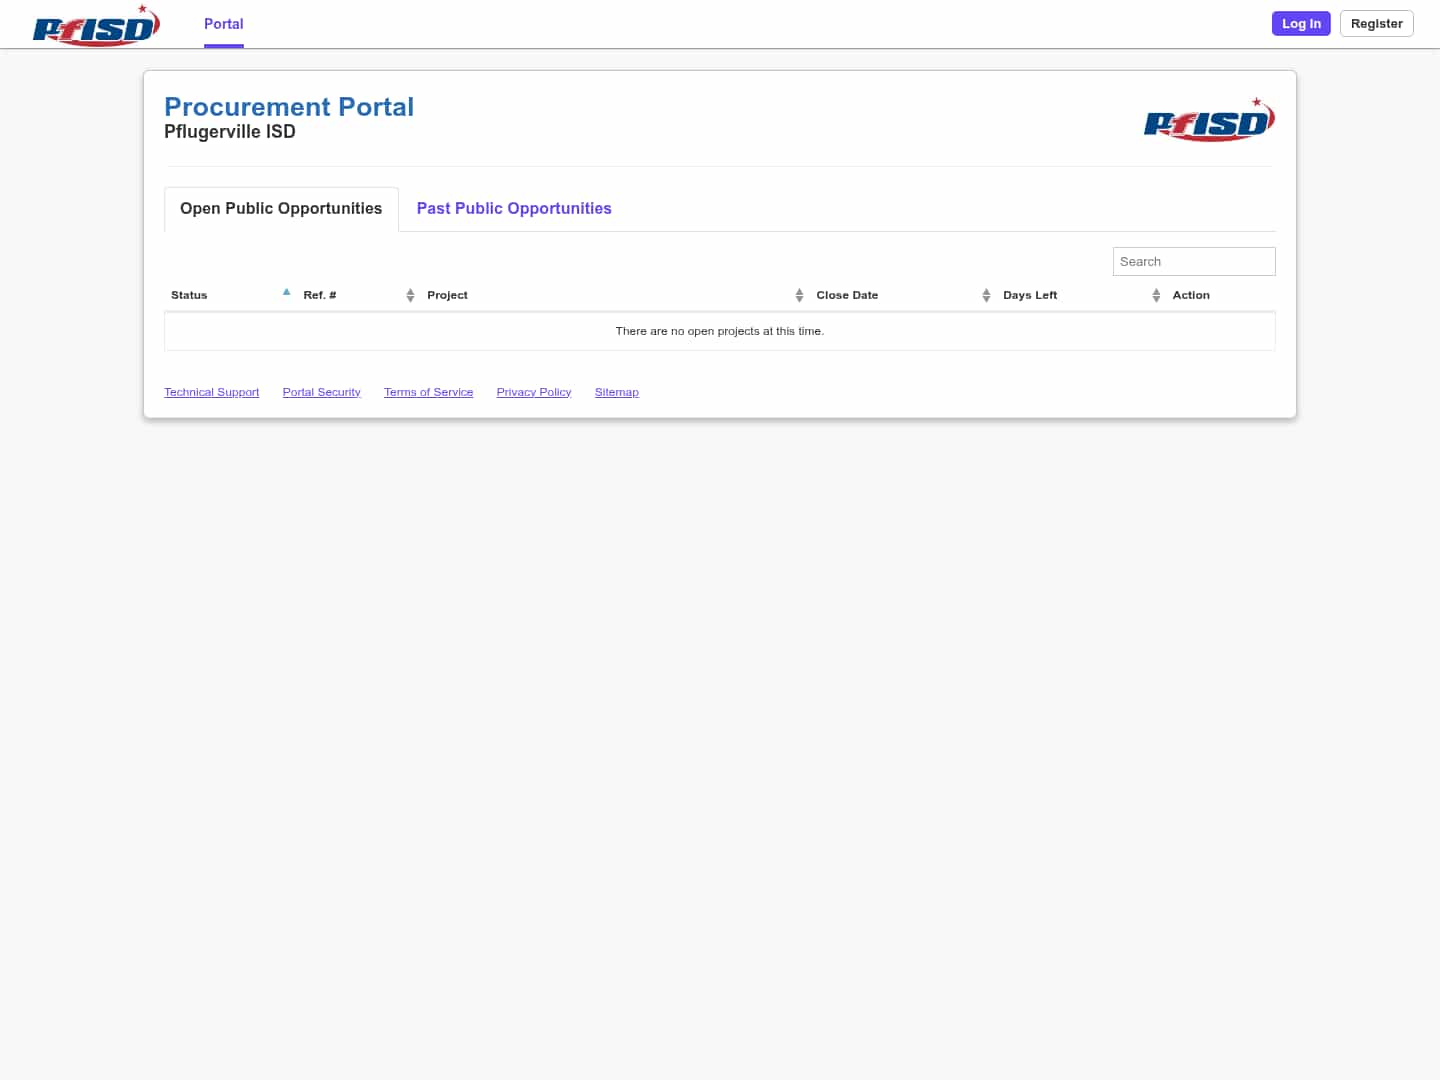The height and width of the screenshot is (1080, 1440).
Task: Sort table by Close Date column arrows
Action: point(986,295)
